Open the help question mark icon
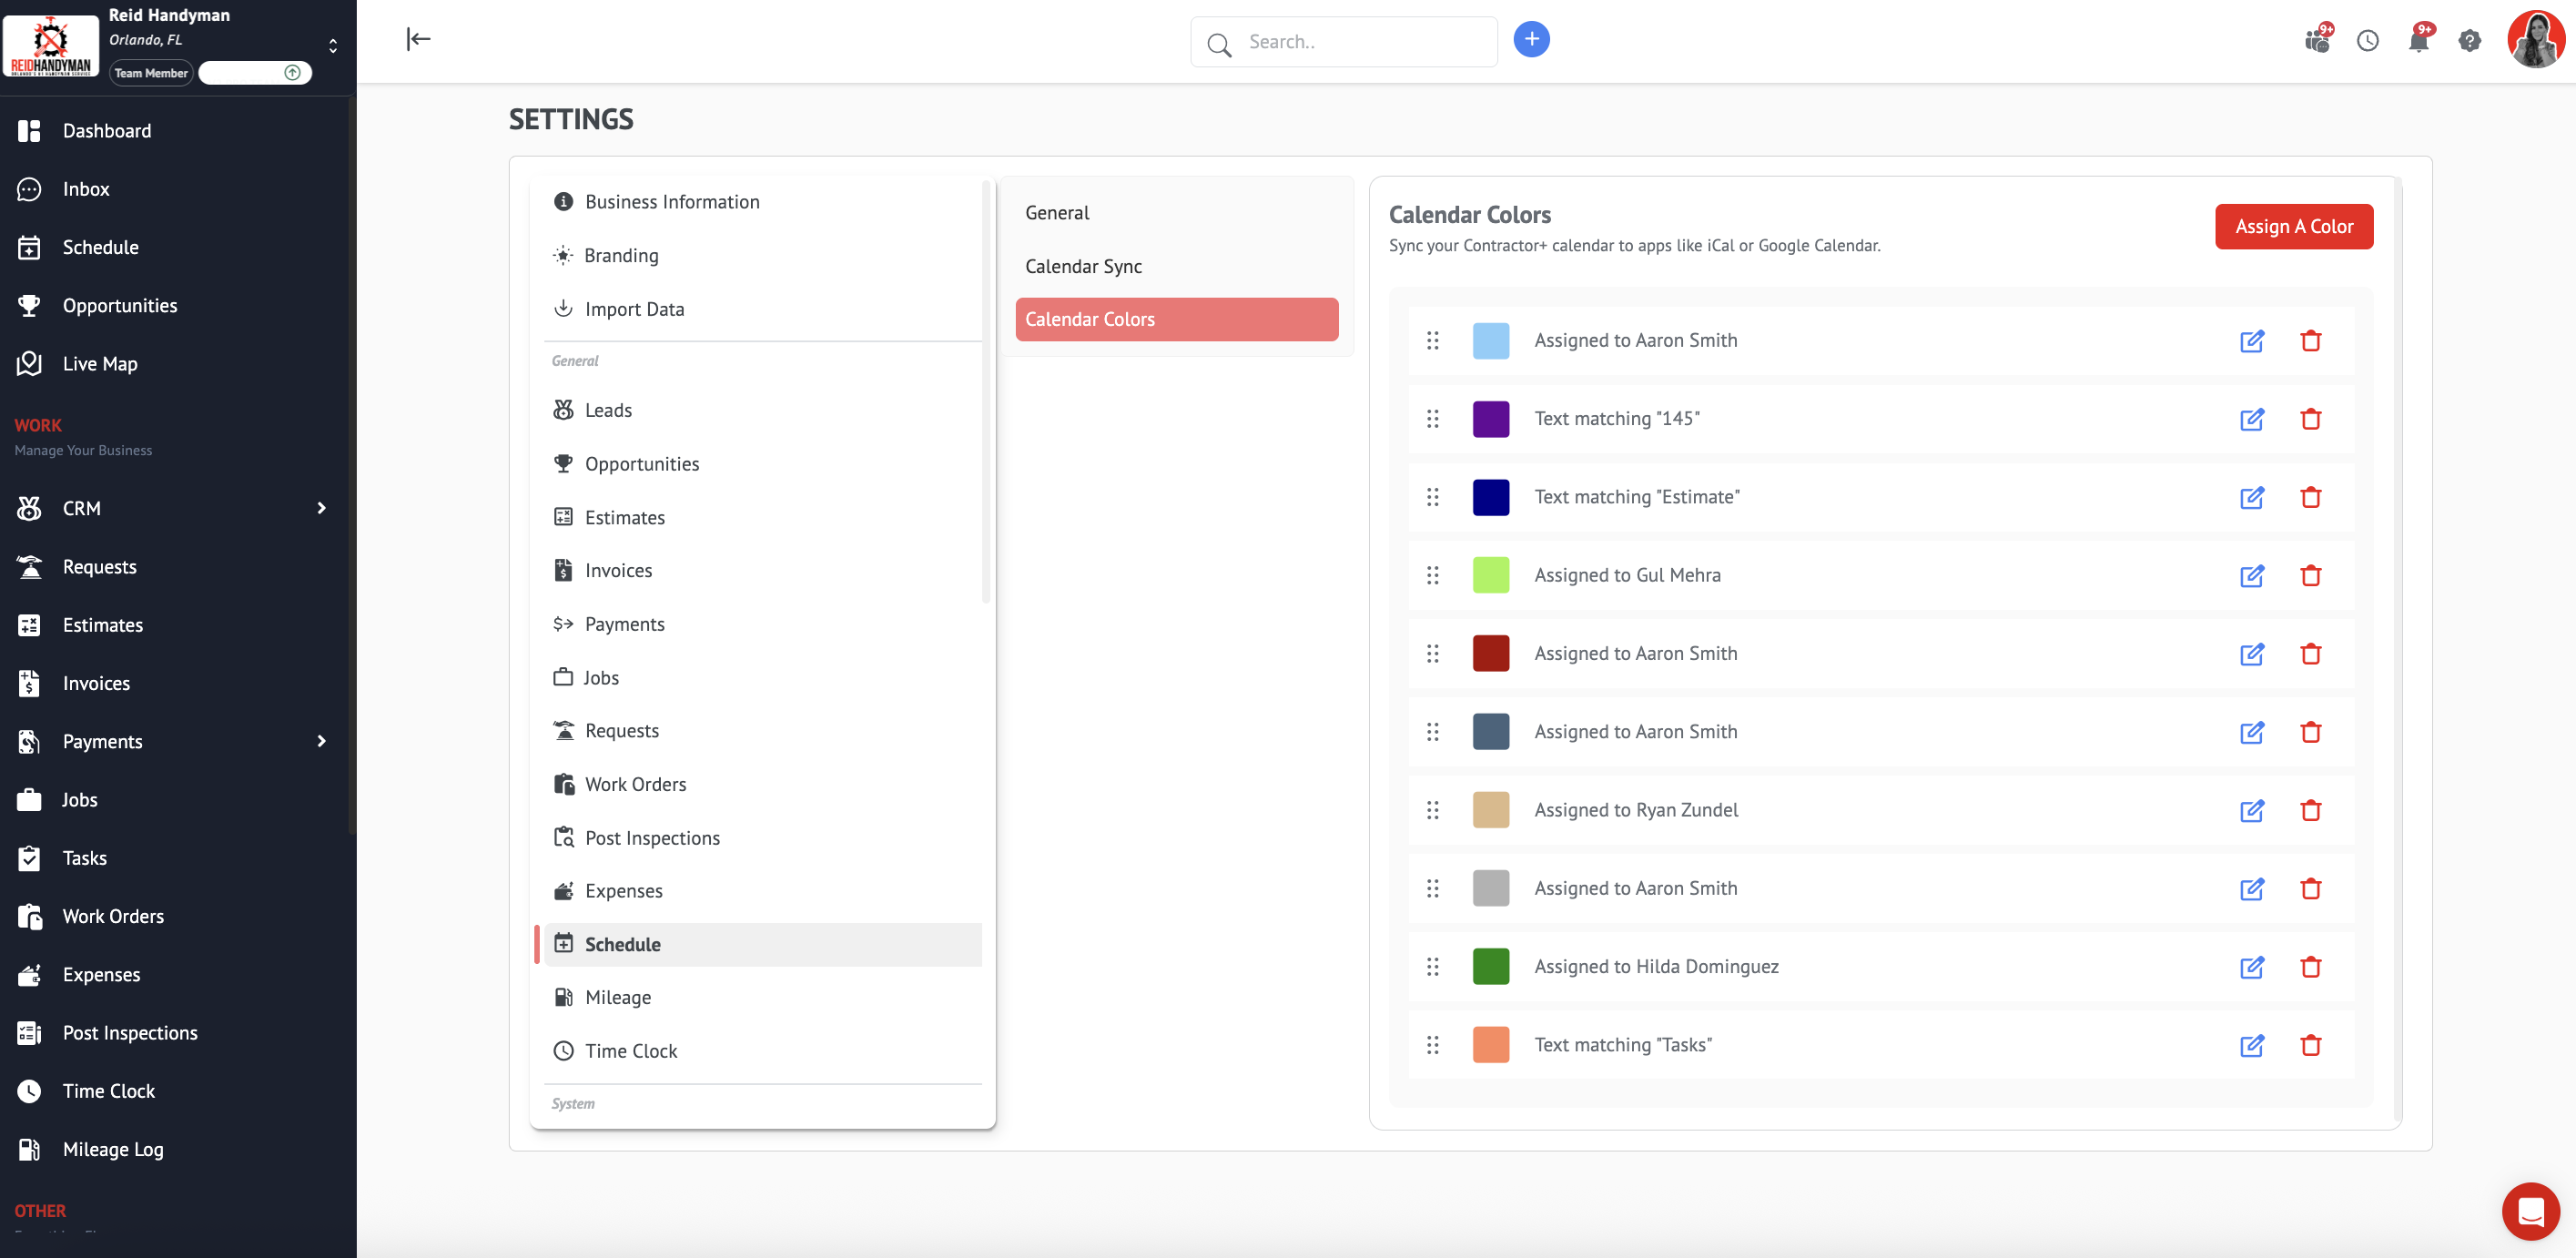The width and height of the screenshot is (2576, 1258). (2469, 41)
